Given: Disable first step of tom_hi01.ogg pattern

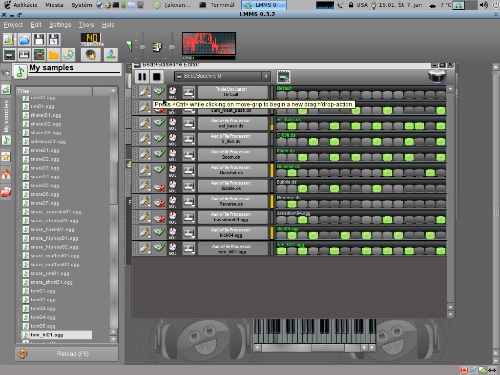Looking at the screenshot, I should tap(281, 251).
